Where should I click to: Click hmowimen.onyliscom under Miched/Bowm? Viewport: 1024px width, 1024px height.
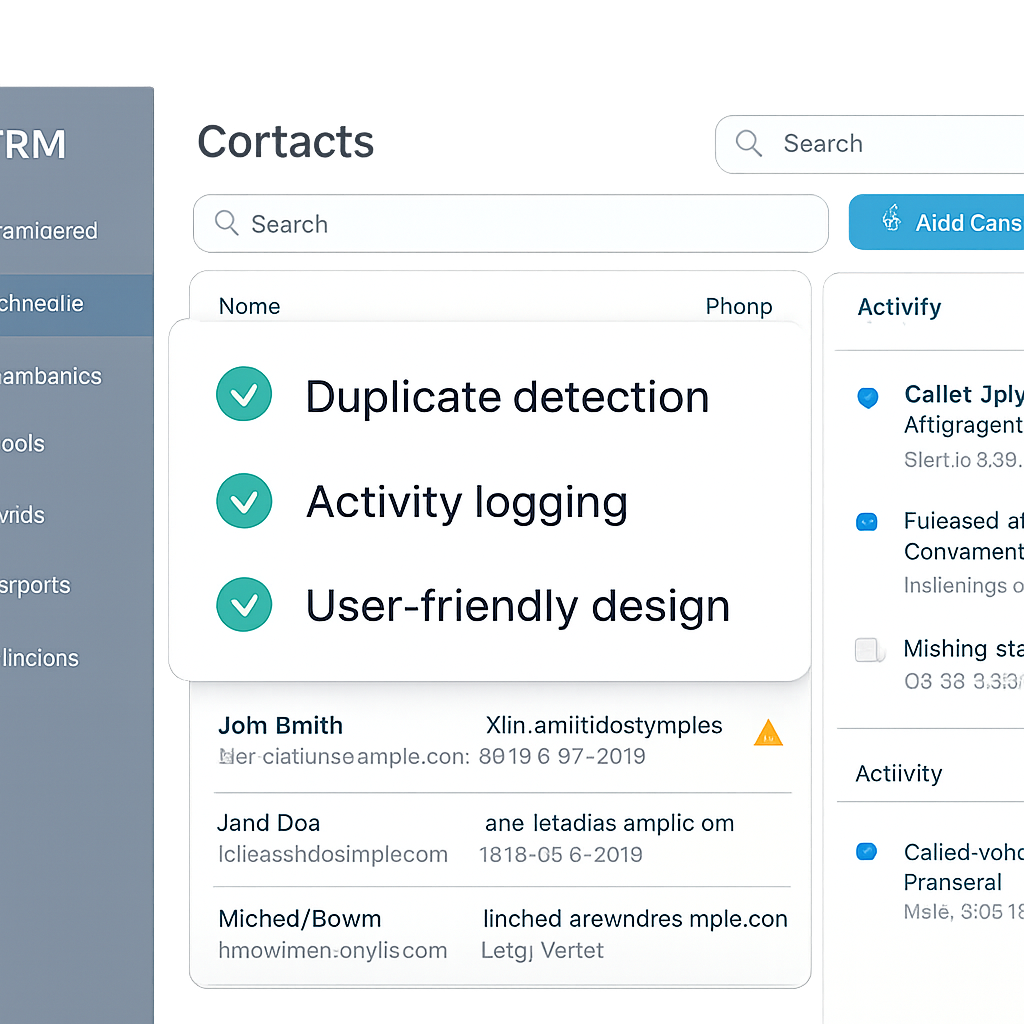[x=333, y=951]
